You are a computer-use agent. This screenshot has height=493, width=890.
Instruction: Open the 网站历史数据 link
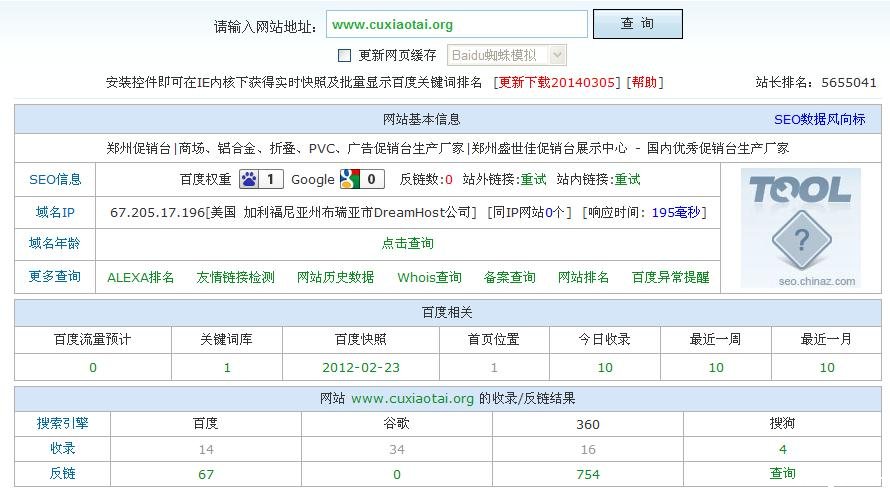point(335,277)
